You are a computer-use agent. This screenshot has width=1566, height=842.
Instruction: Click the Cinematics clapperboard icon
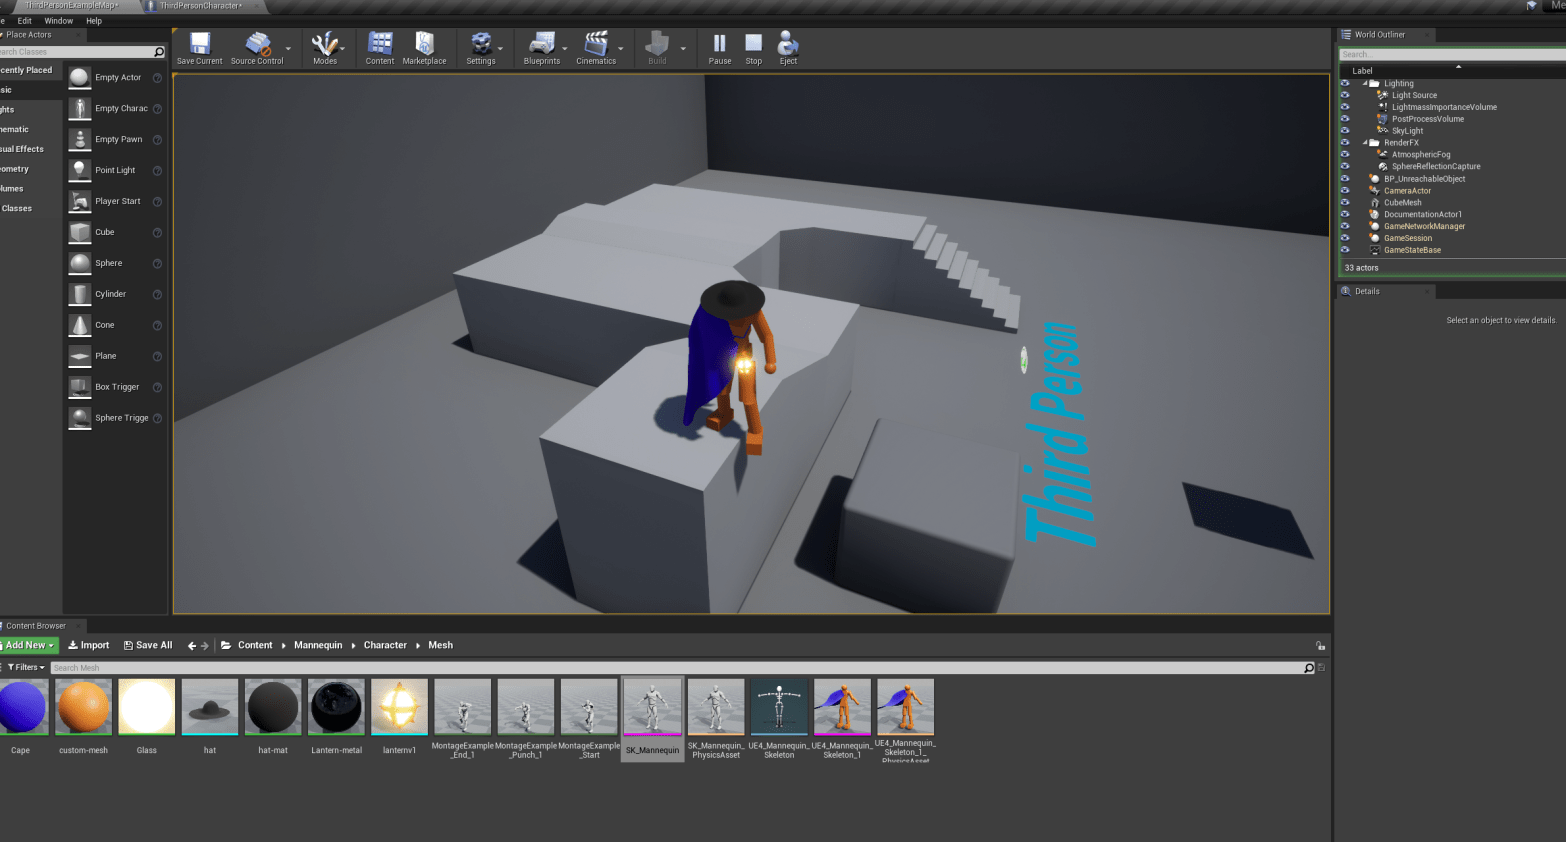[x=596, y=46]
